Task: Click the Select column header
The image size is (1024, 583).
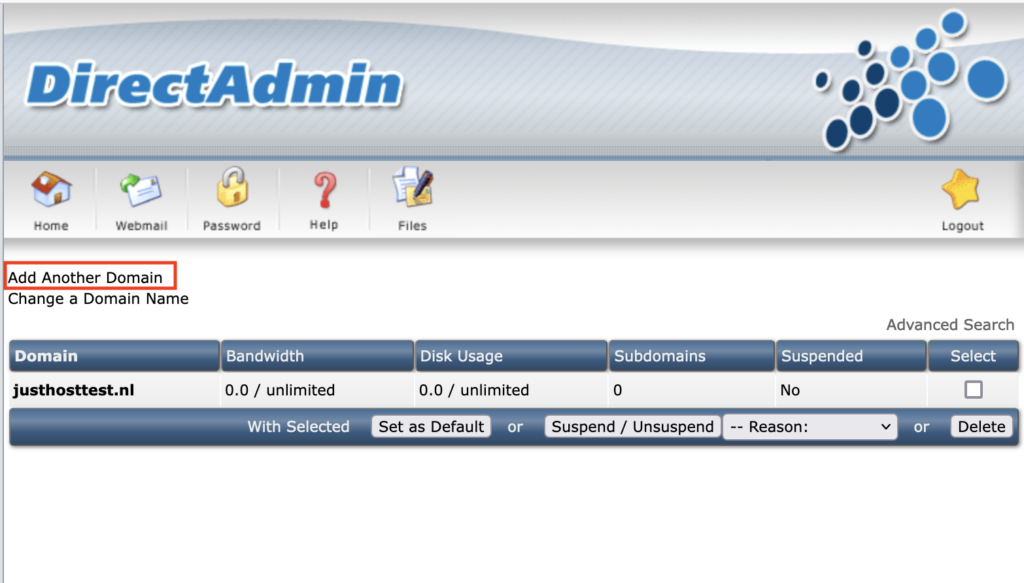Action: [973, 356]
